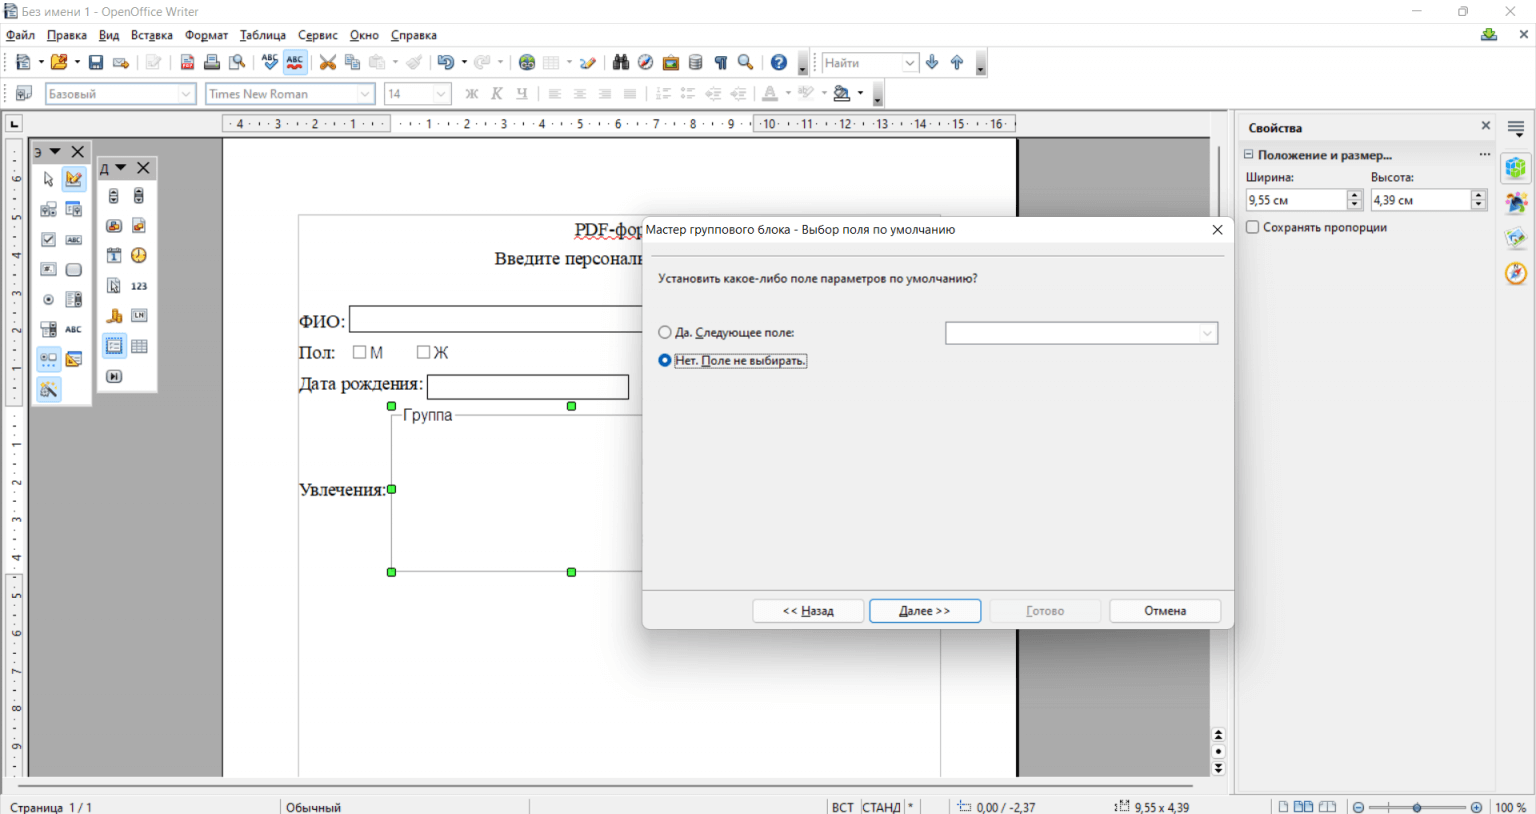Open the 'Найти' search dropdown arrow
Image resolution: width=1536 pixels, height=814 pixels.
pos(909,63)
